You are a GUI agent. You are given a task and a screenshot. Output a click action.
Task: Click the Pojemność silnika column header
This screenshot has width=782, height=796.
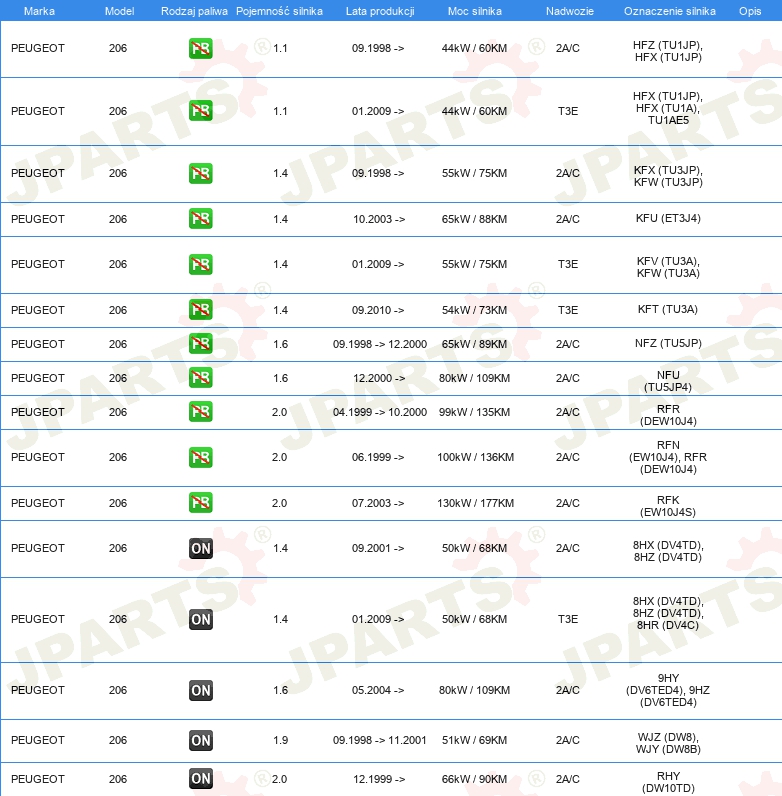coord(279,11)
